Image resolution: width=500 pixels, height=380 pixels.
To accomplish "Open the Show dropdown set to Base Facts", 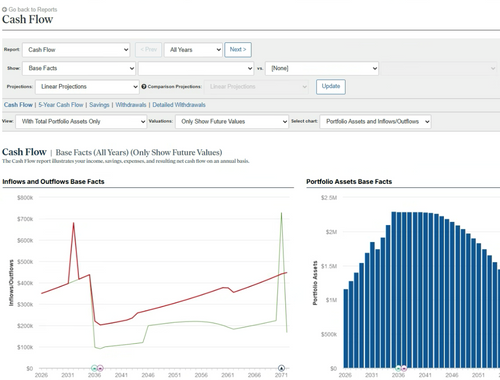I will [x=79, y=68].
